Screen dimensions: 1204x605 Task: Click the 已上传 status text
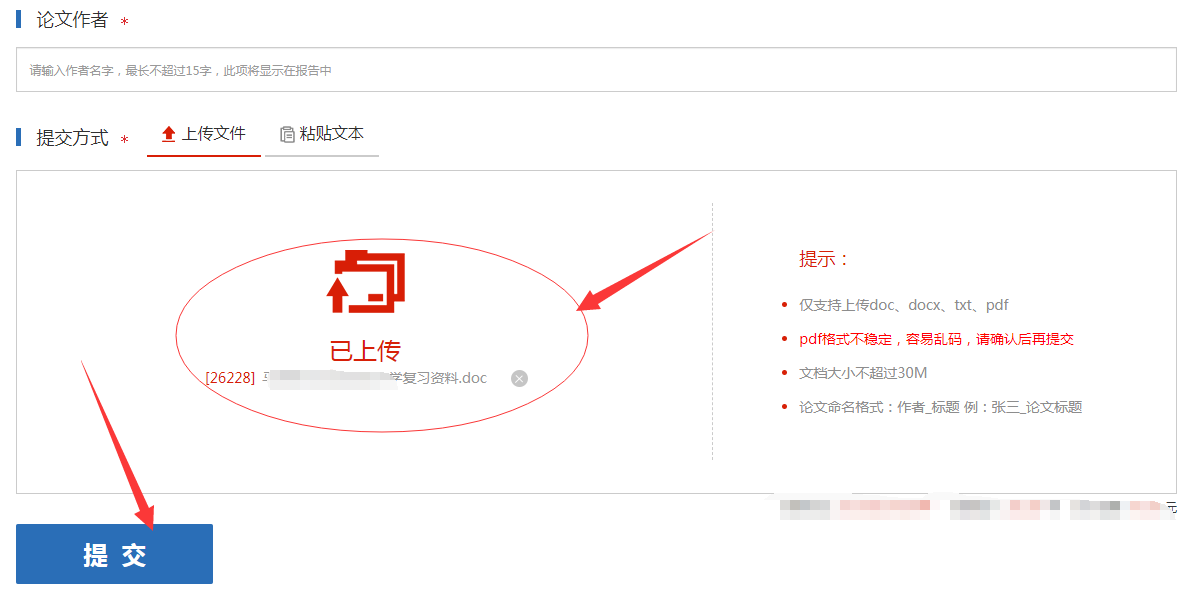pyautogui.click(x=365, y=351)
